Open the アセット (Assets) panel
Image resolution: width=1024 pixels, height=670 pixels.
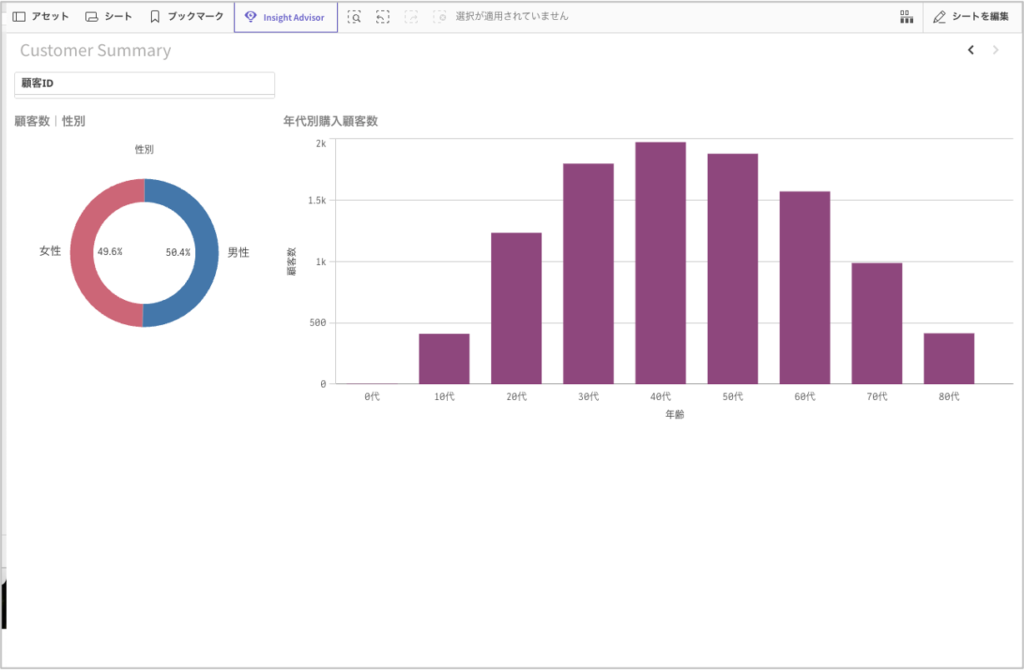(x=41, y=17)
